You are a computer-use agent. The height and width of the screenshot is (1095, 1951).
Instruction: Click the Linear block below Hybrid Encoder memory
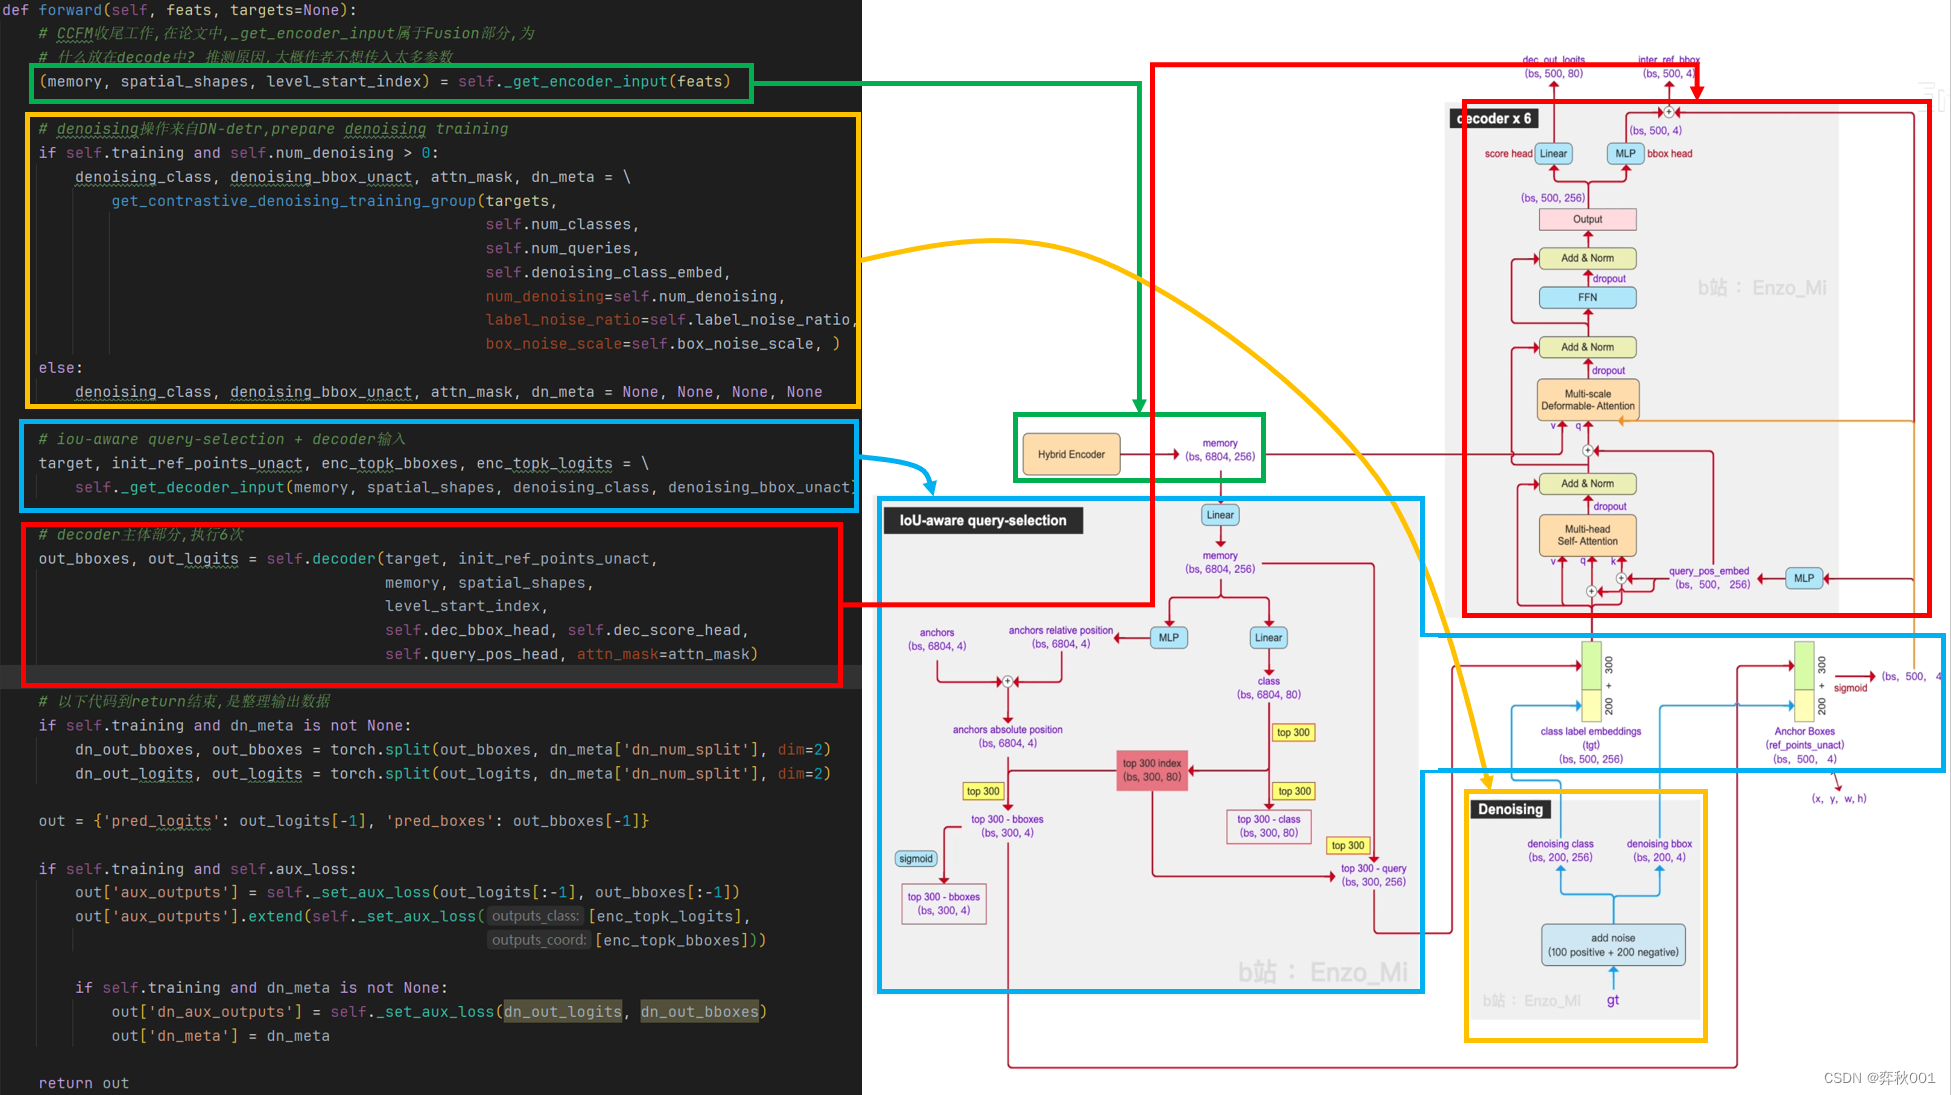[x=1220, y=515]
